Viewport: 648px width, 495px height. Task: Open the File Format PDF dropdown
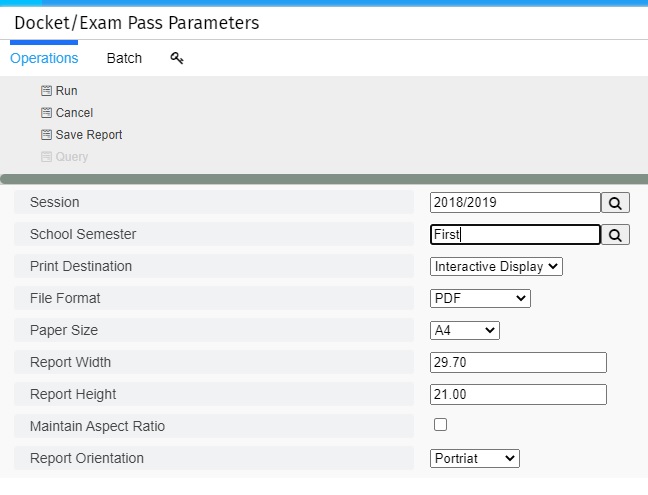click(x=480, y=298)
